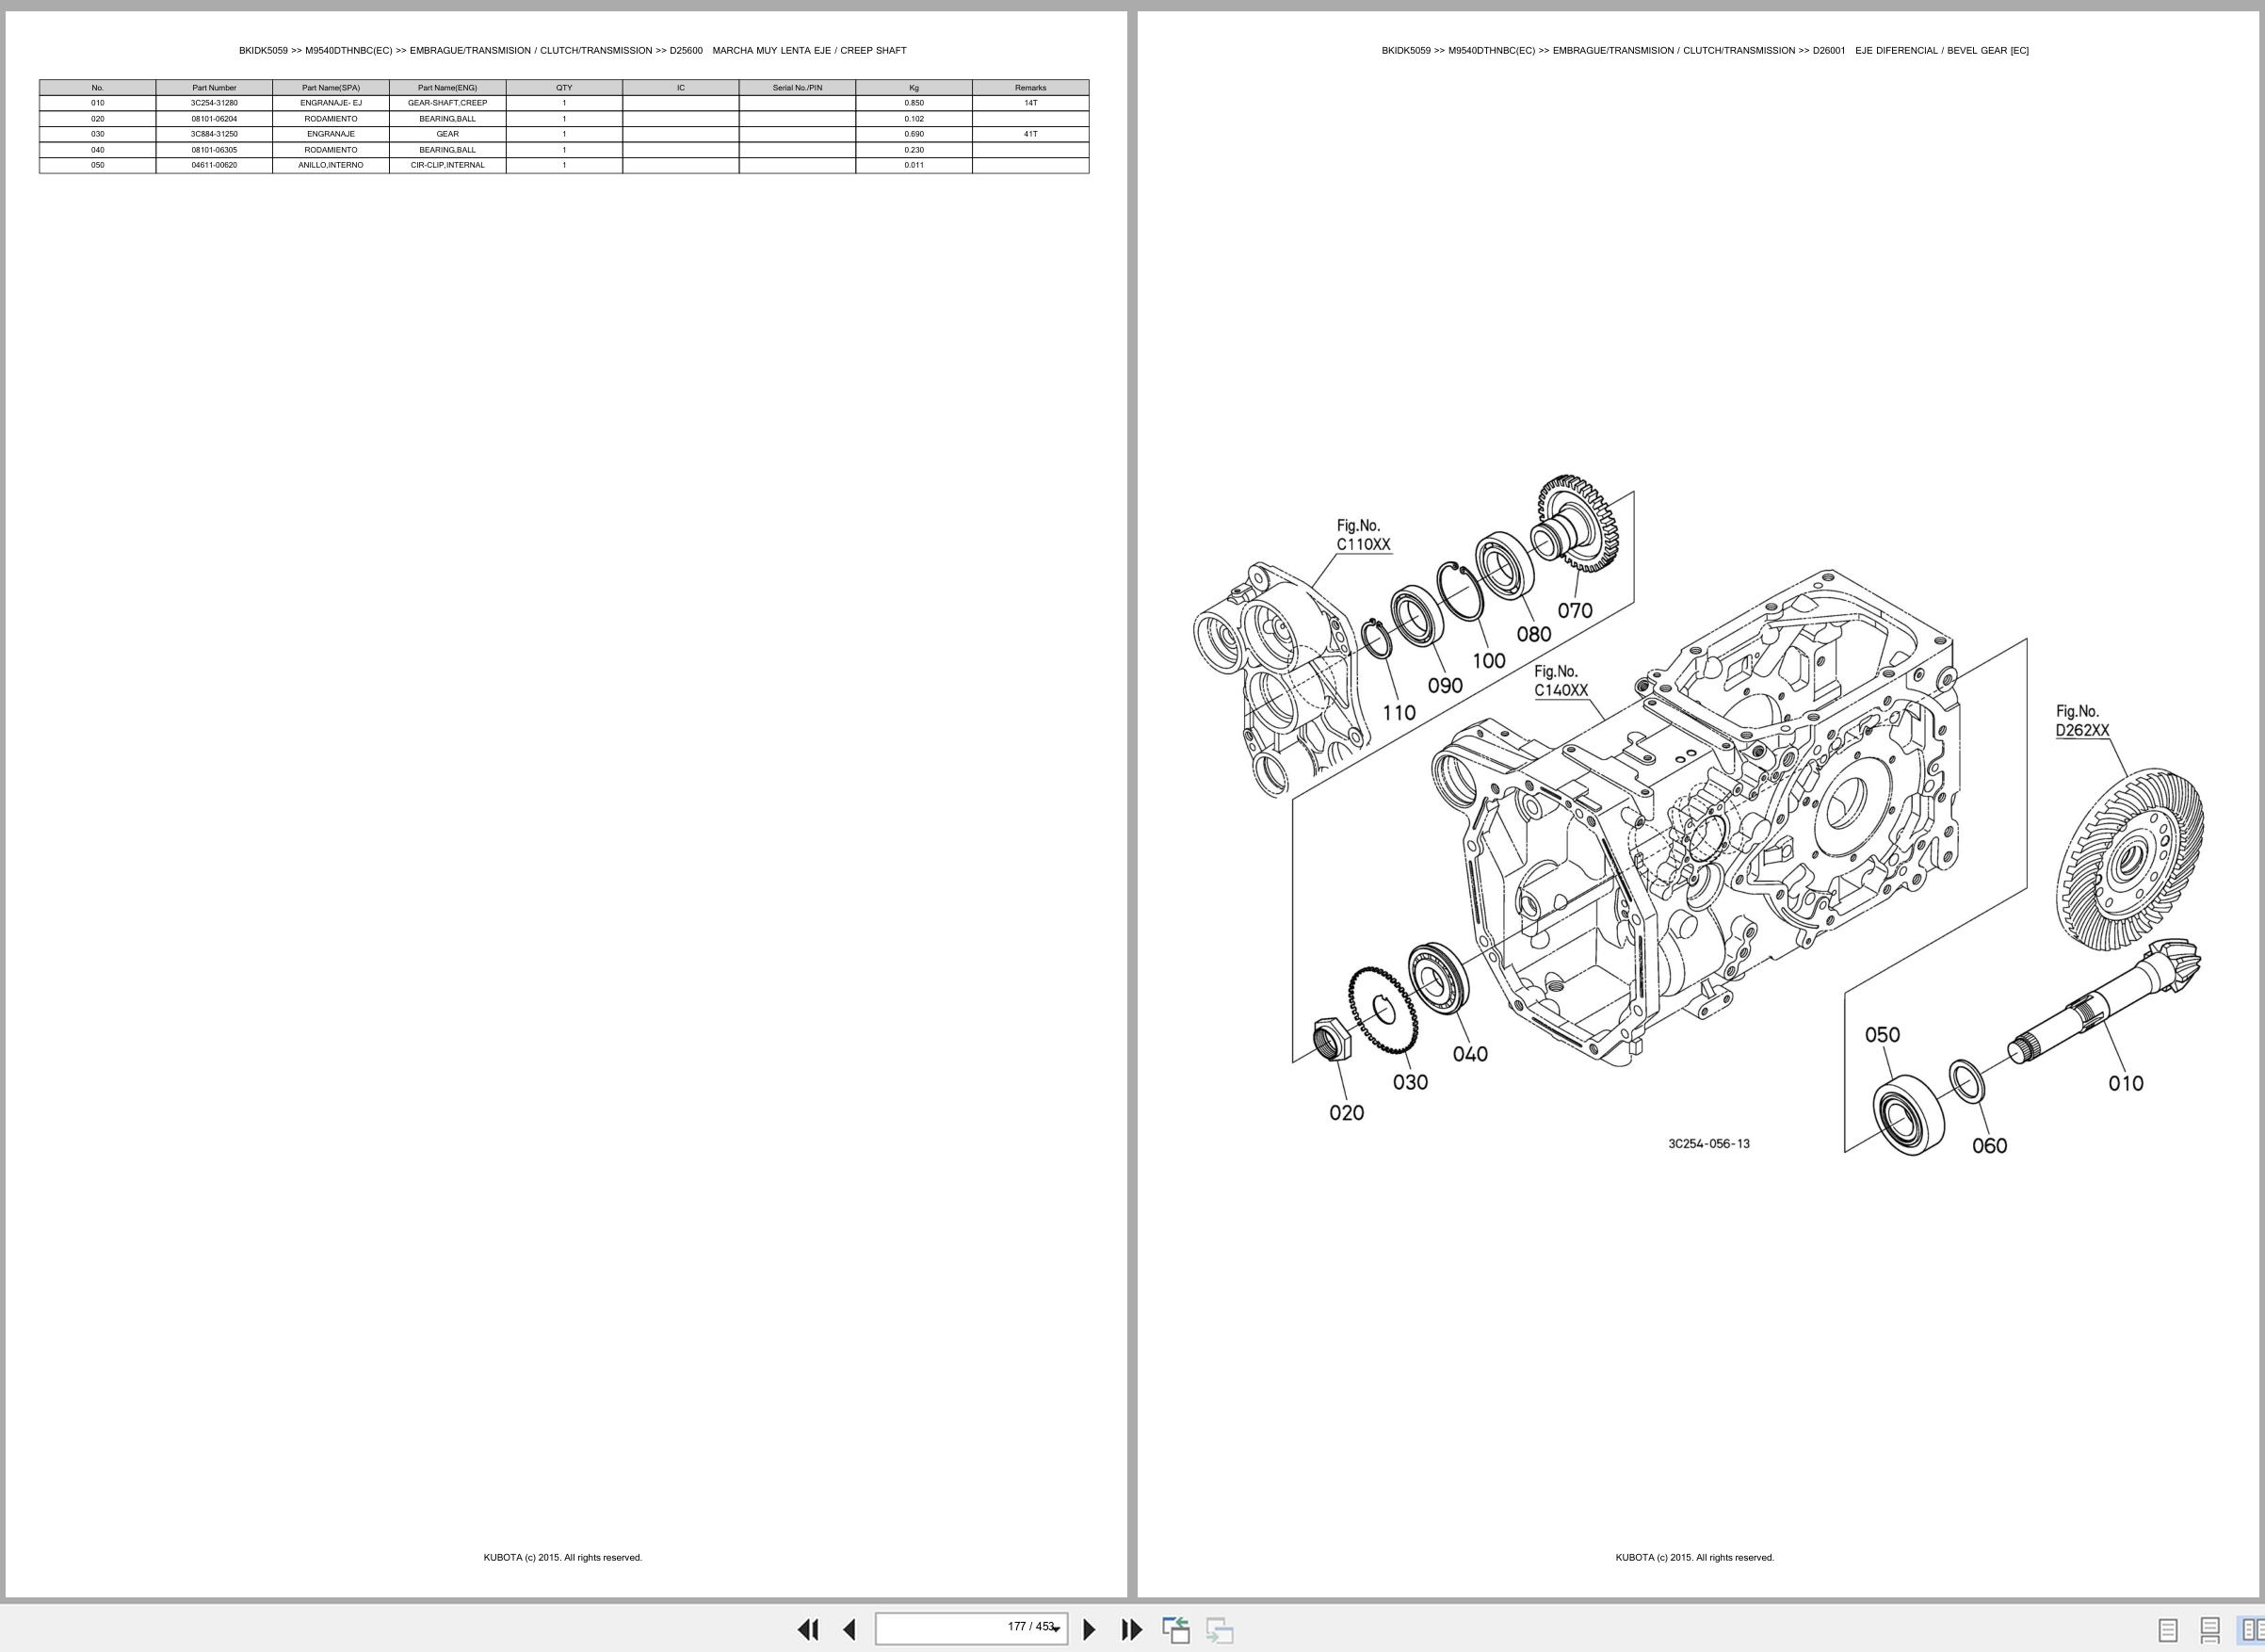Click ENGRANAJE- EJ cell
This screenshot has height=1652, width=2265.
coord(331,103)
